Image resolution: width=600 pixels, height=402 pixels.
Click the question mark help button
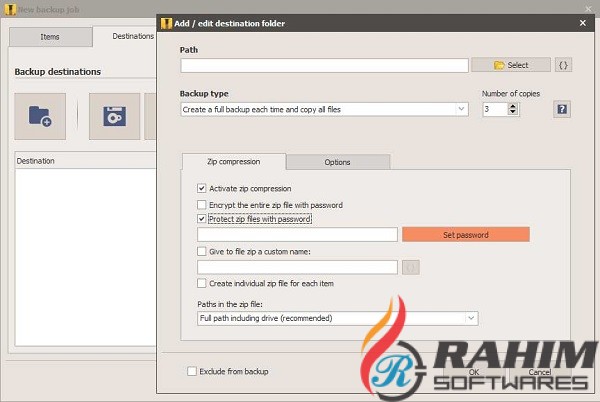click(562, 109)
